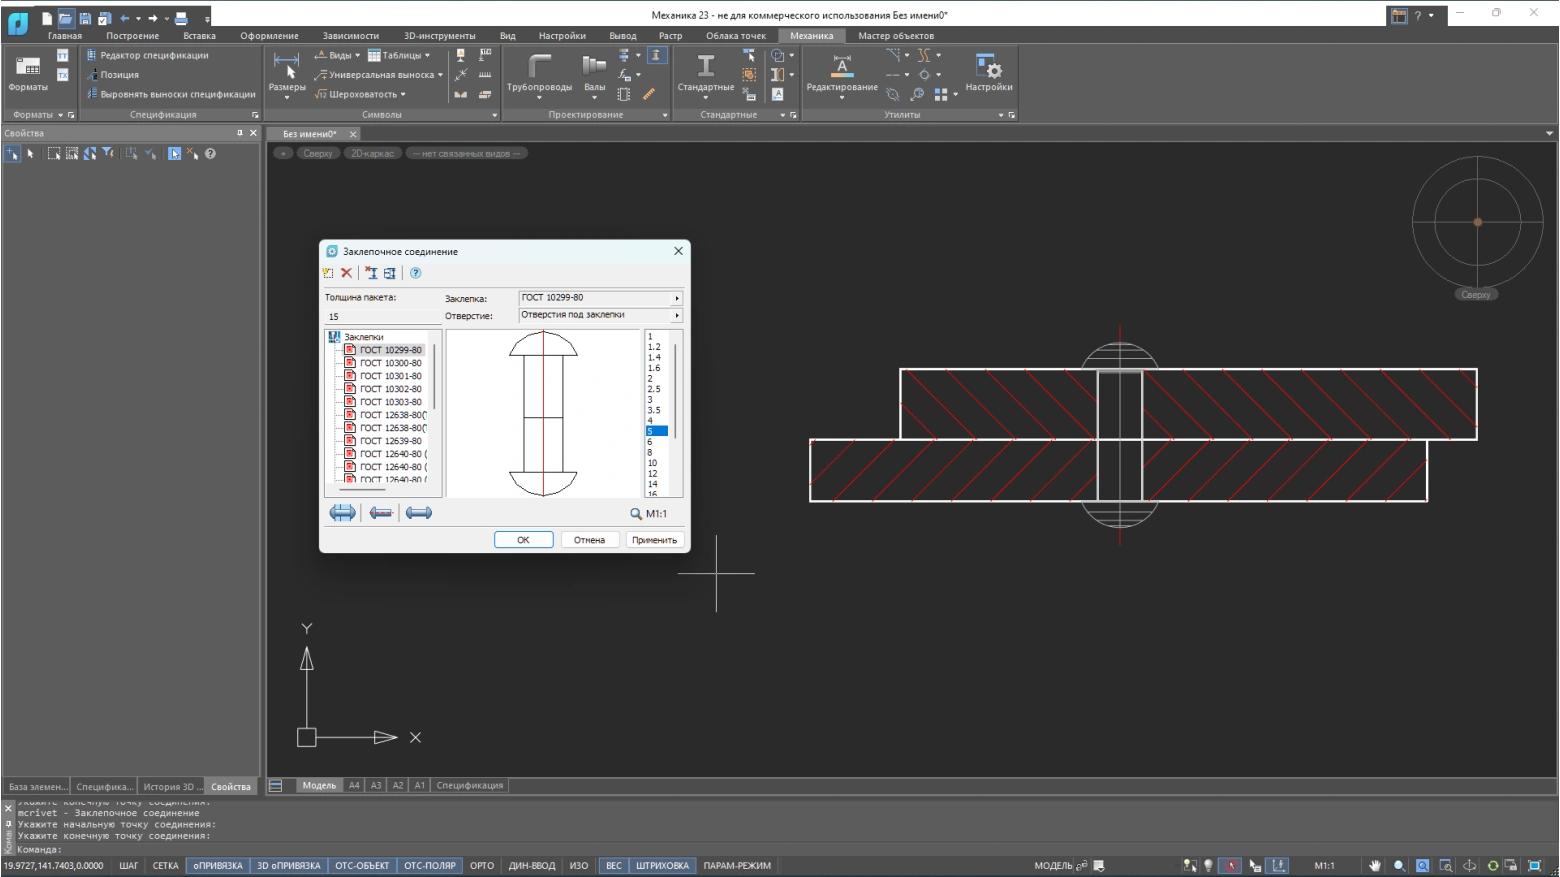This screenshot has width=1560, height=877.
Task: Click the Форматы icon in ribbon
Action: click(28, 68)
